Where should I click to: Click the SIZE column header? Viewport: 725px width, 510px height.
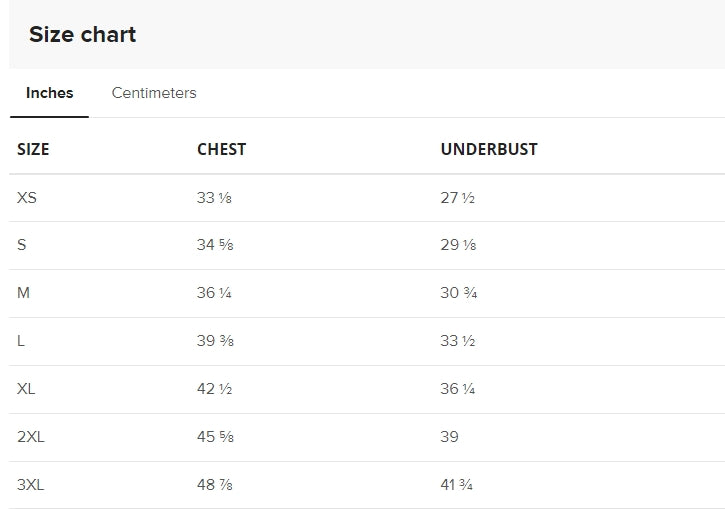[33, 149]
